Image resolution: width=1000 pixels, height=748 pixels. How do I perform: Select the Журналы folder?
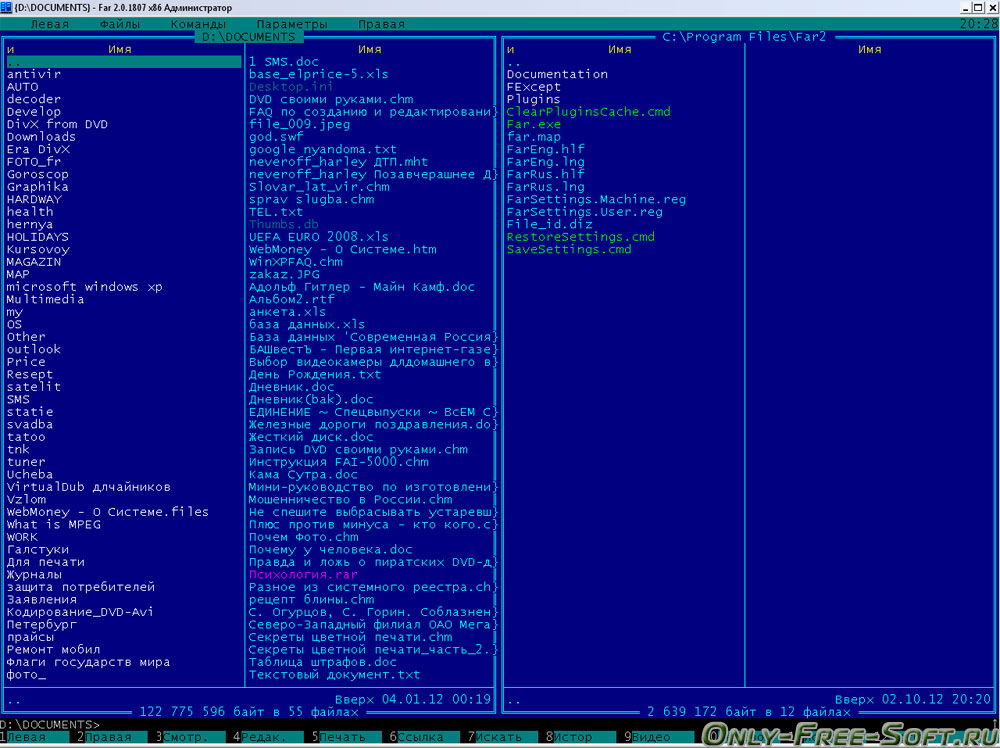click(x=34, y=575)
